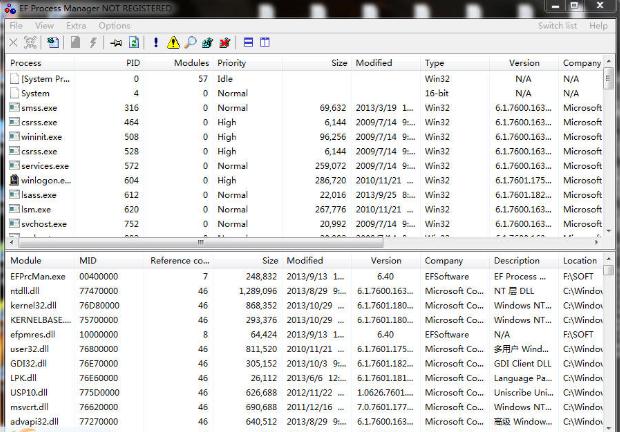
Task: Click the yellow warning triangle icon
Action: click(x=173, y=43)
